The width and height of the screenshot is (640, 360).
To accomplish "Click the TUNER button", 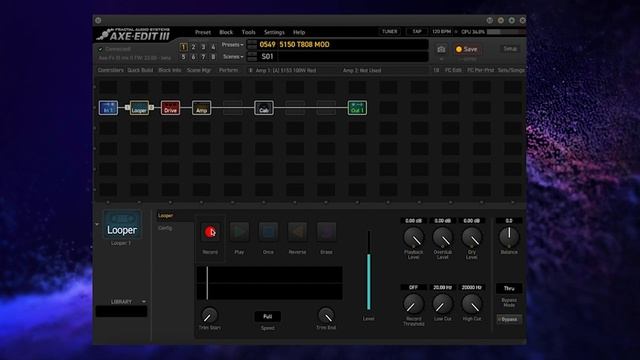I will click(389, 31).
